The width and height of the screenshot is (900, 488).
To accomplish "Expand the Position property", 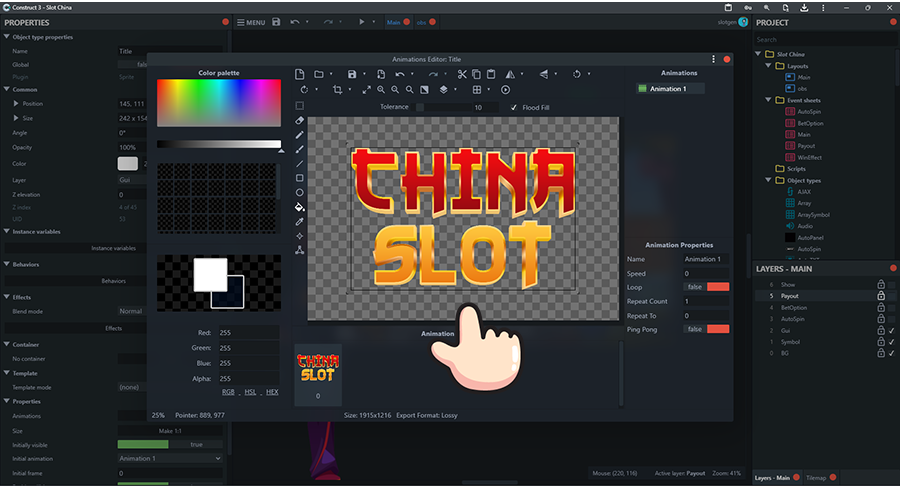I will tap(16, 104).
